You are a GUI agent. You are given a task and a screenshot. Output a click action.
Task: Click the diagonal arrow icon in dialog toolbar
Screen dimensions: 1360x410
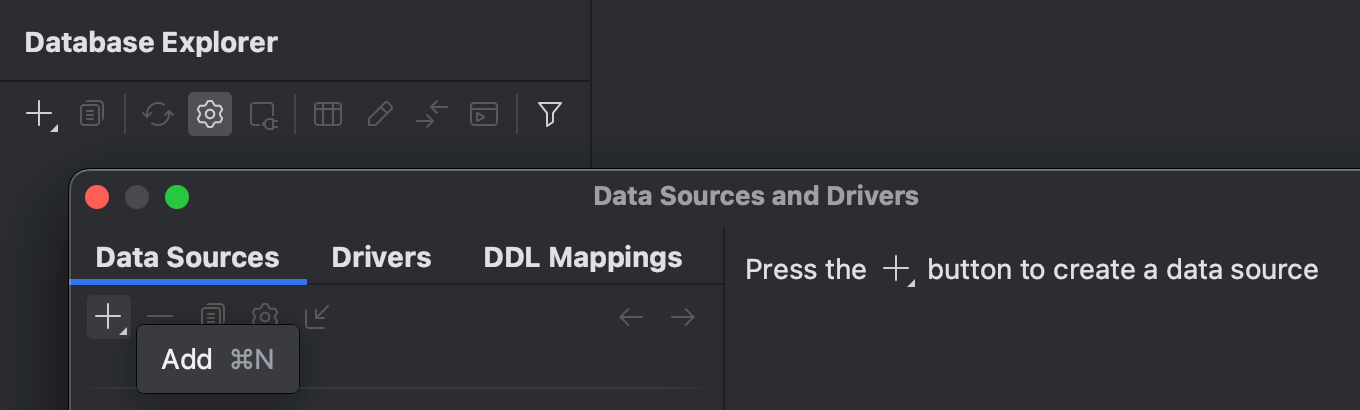[x=317, y=317]
